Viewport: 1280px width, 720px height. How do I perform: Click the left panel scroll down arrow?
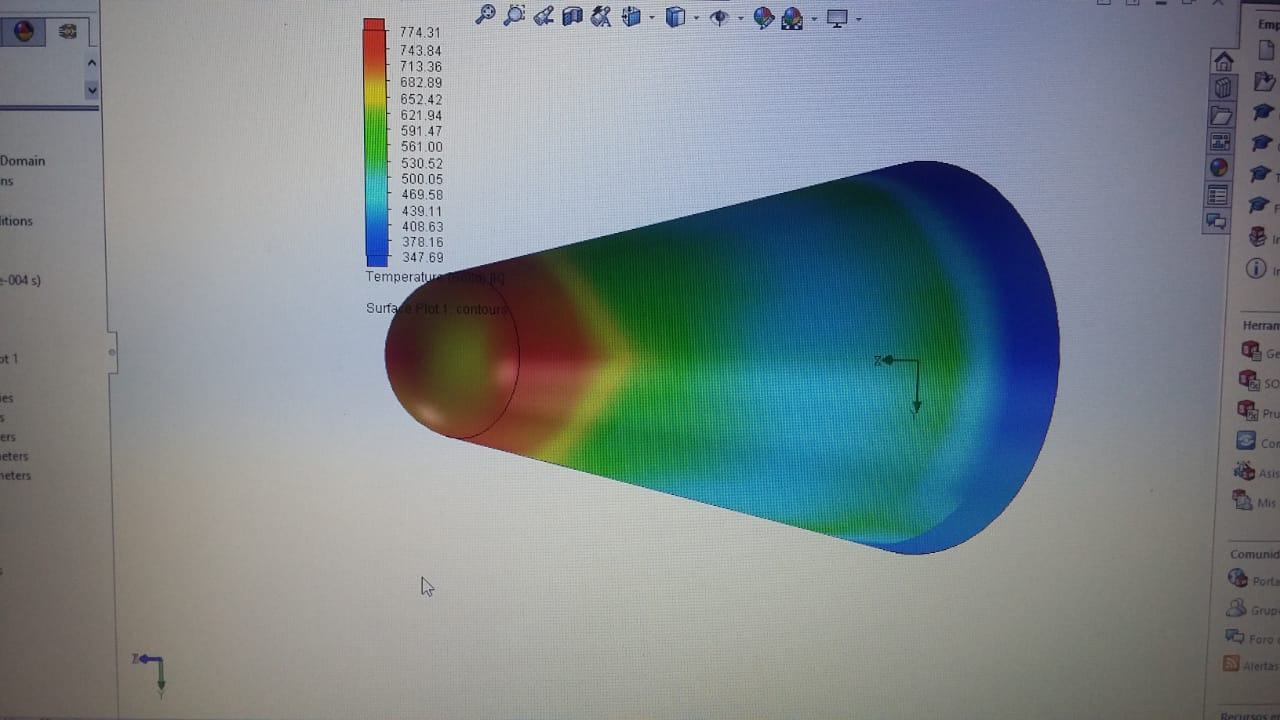click(x=92, y=90)
